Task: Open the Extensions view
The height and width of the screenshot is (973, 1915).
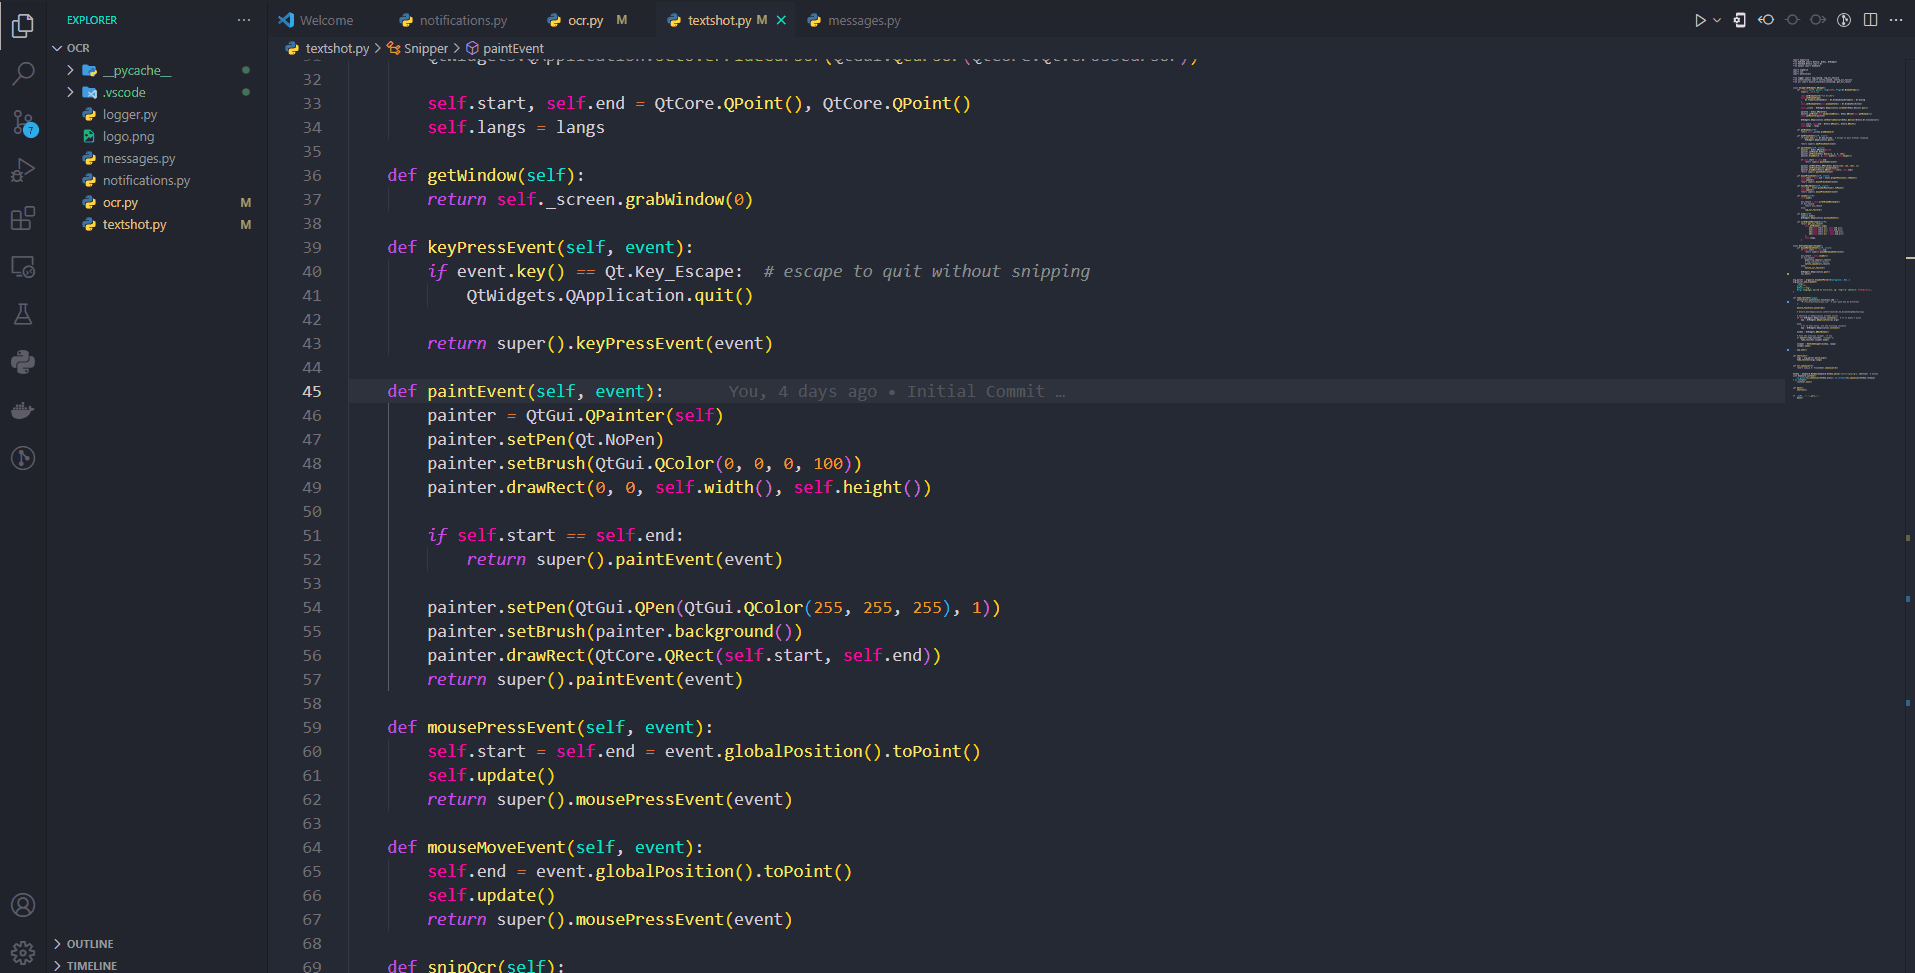Action: (x=23, y=218)
